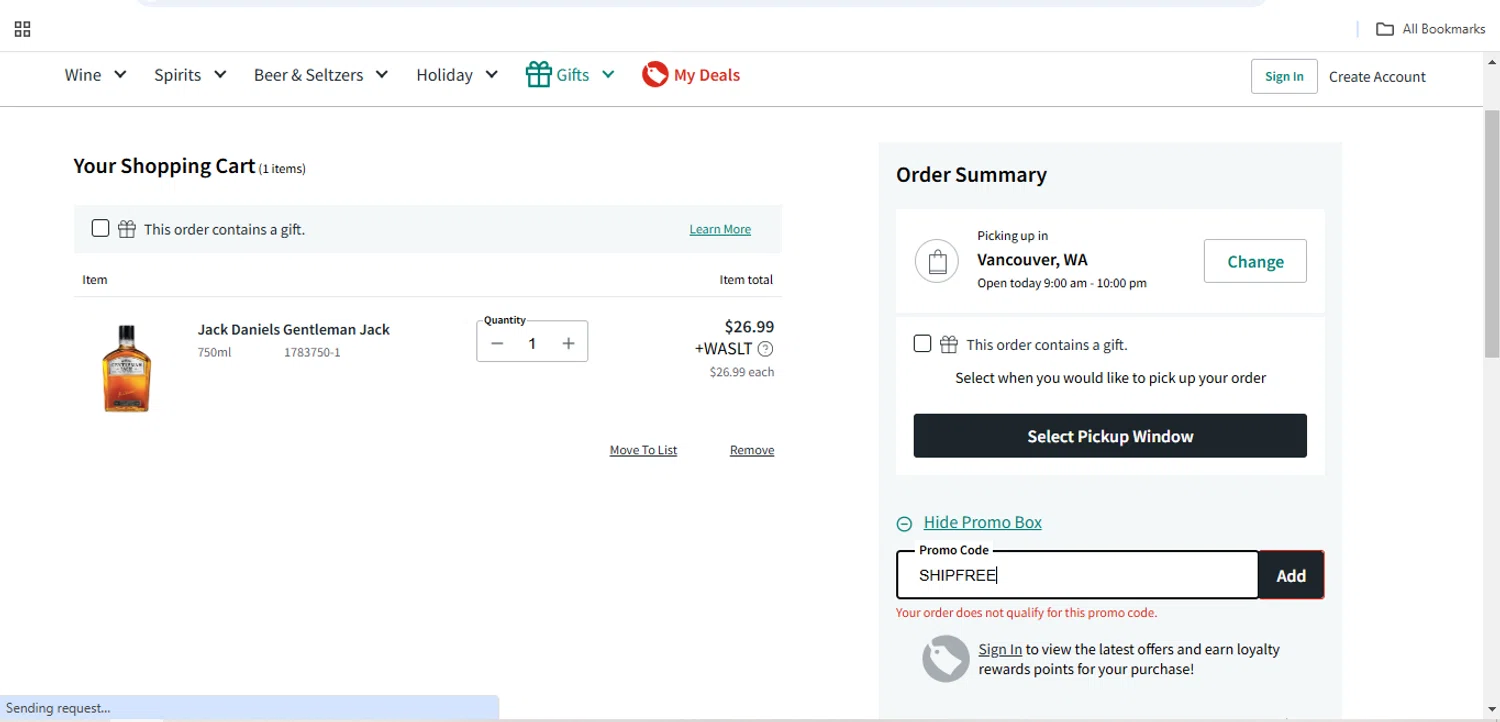
Task: Click the item number 1783750-1
Action: click(312, 352)
